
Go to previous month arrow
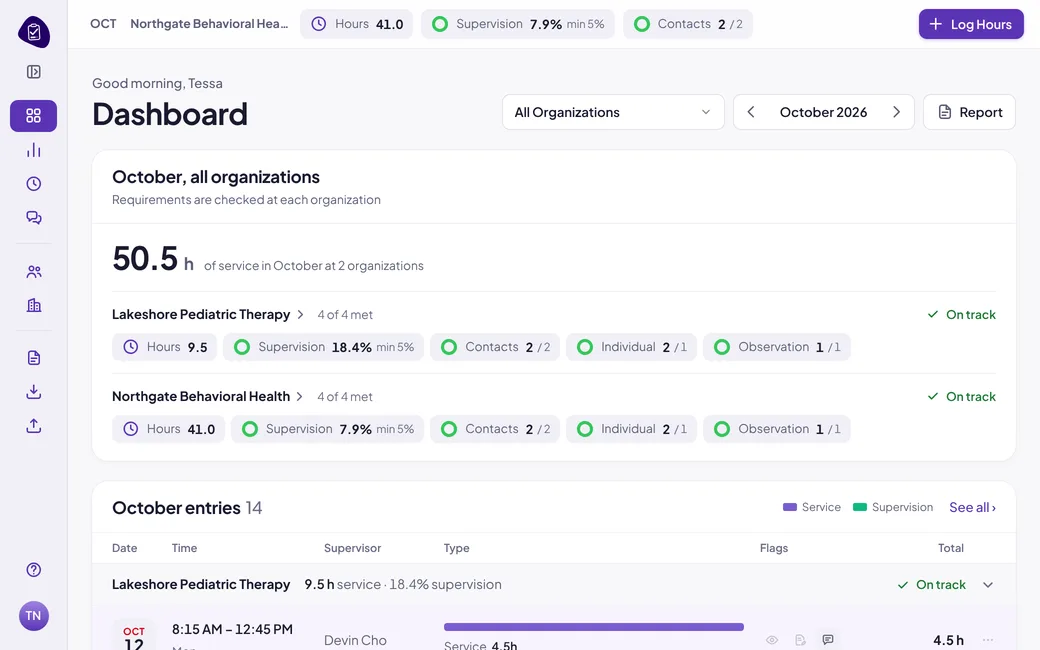751,112
